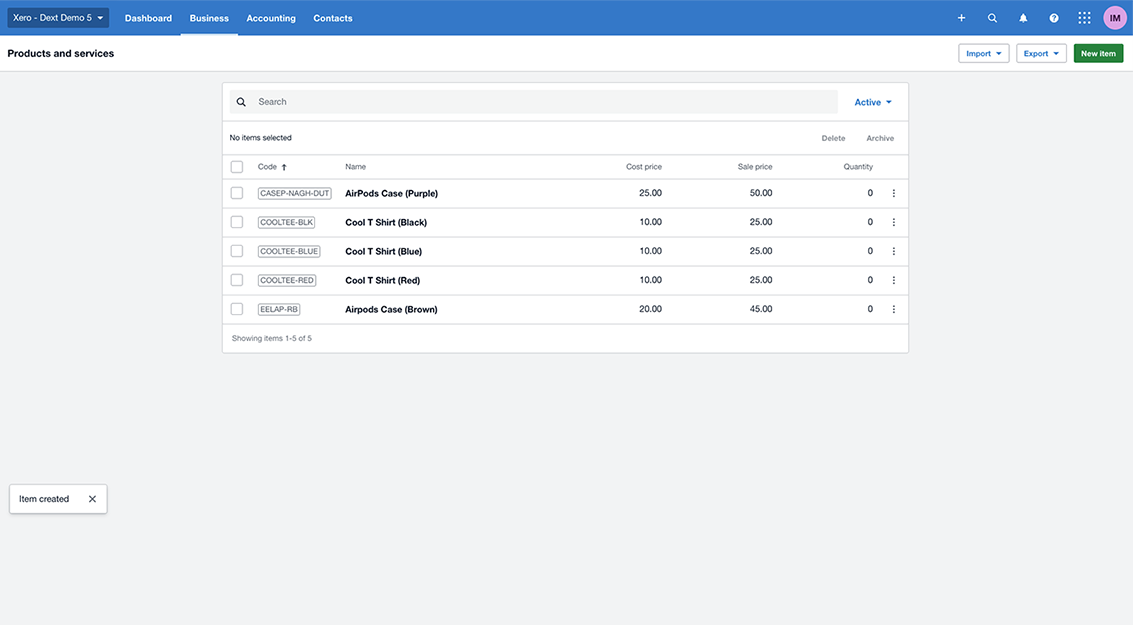Open the notifications bell

1023,18
